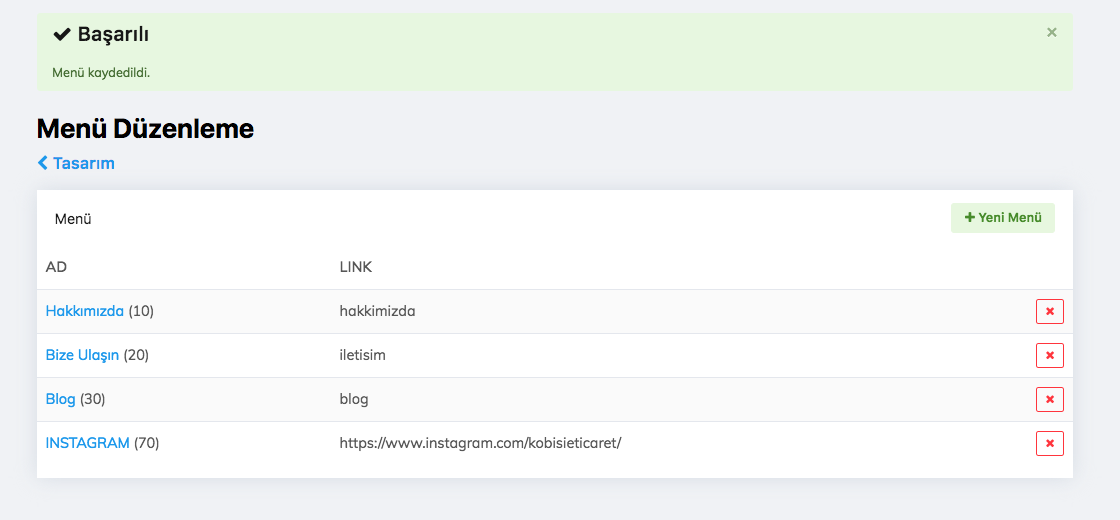
Task: Click the iletisim link value cell
Action: (x=362, y=355)
